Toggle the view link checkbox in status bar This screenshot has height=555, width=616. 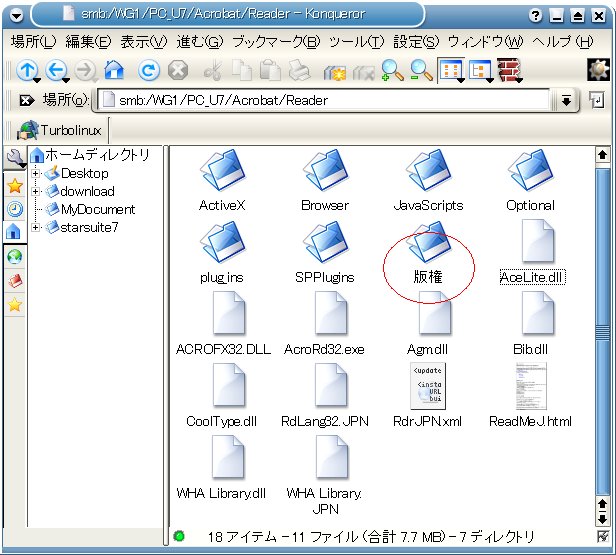603,536
